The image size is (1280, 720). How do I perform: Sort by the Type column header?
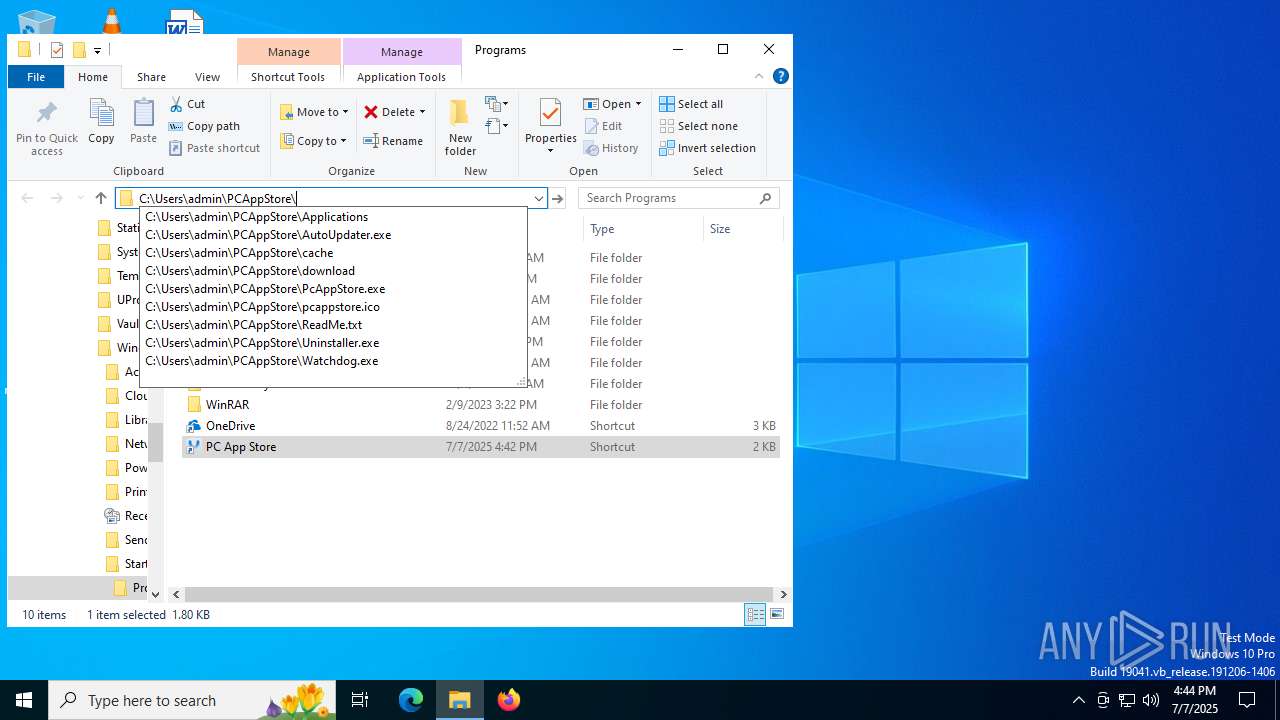[x=643, y=229]
